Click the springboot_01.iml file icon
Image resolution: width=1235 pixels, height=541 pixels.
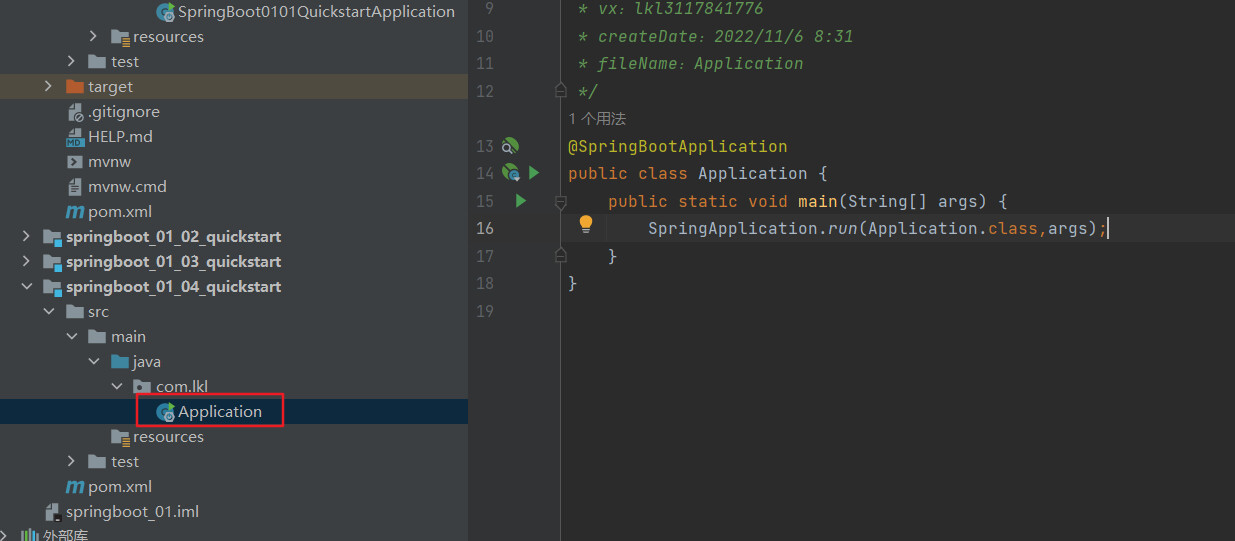pos(53,512)
